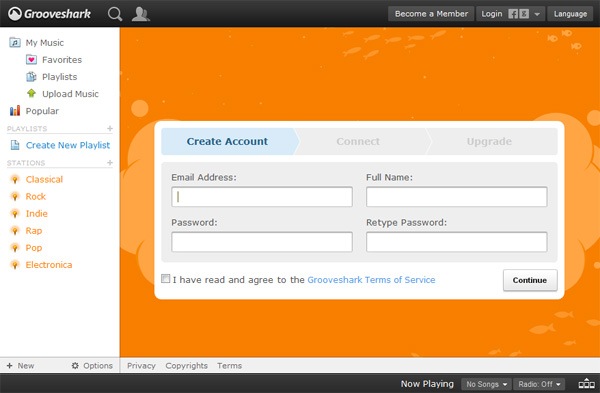The image size is (600, 393).
Task: Open the No Songs dropdown
Action: pos(486,384)
